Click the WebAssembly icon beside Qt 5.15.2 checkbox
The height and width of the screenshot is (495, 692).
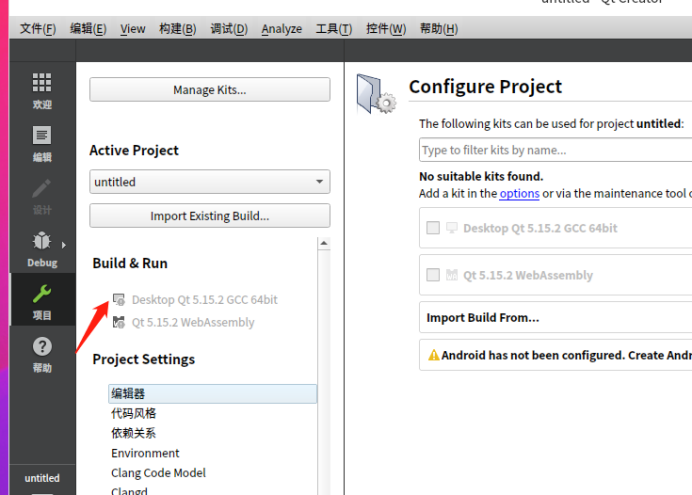451,275
